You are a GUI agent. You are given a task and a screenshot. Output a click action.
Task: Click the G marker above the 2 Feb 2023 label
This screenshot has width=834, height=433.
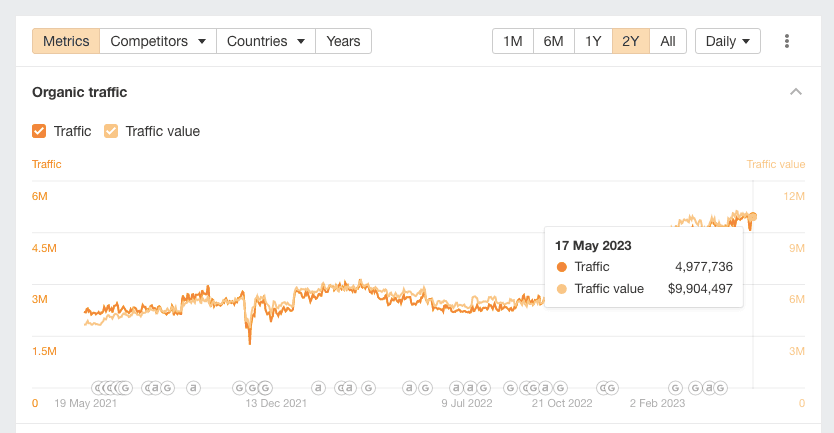[676, 388]
